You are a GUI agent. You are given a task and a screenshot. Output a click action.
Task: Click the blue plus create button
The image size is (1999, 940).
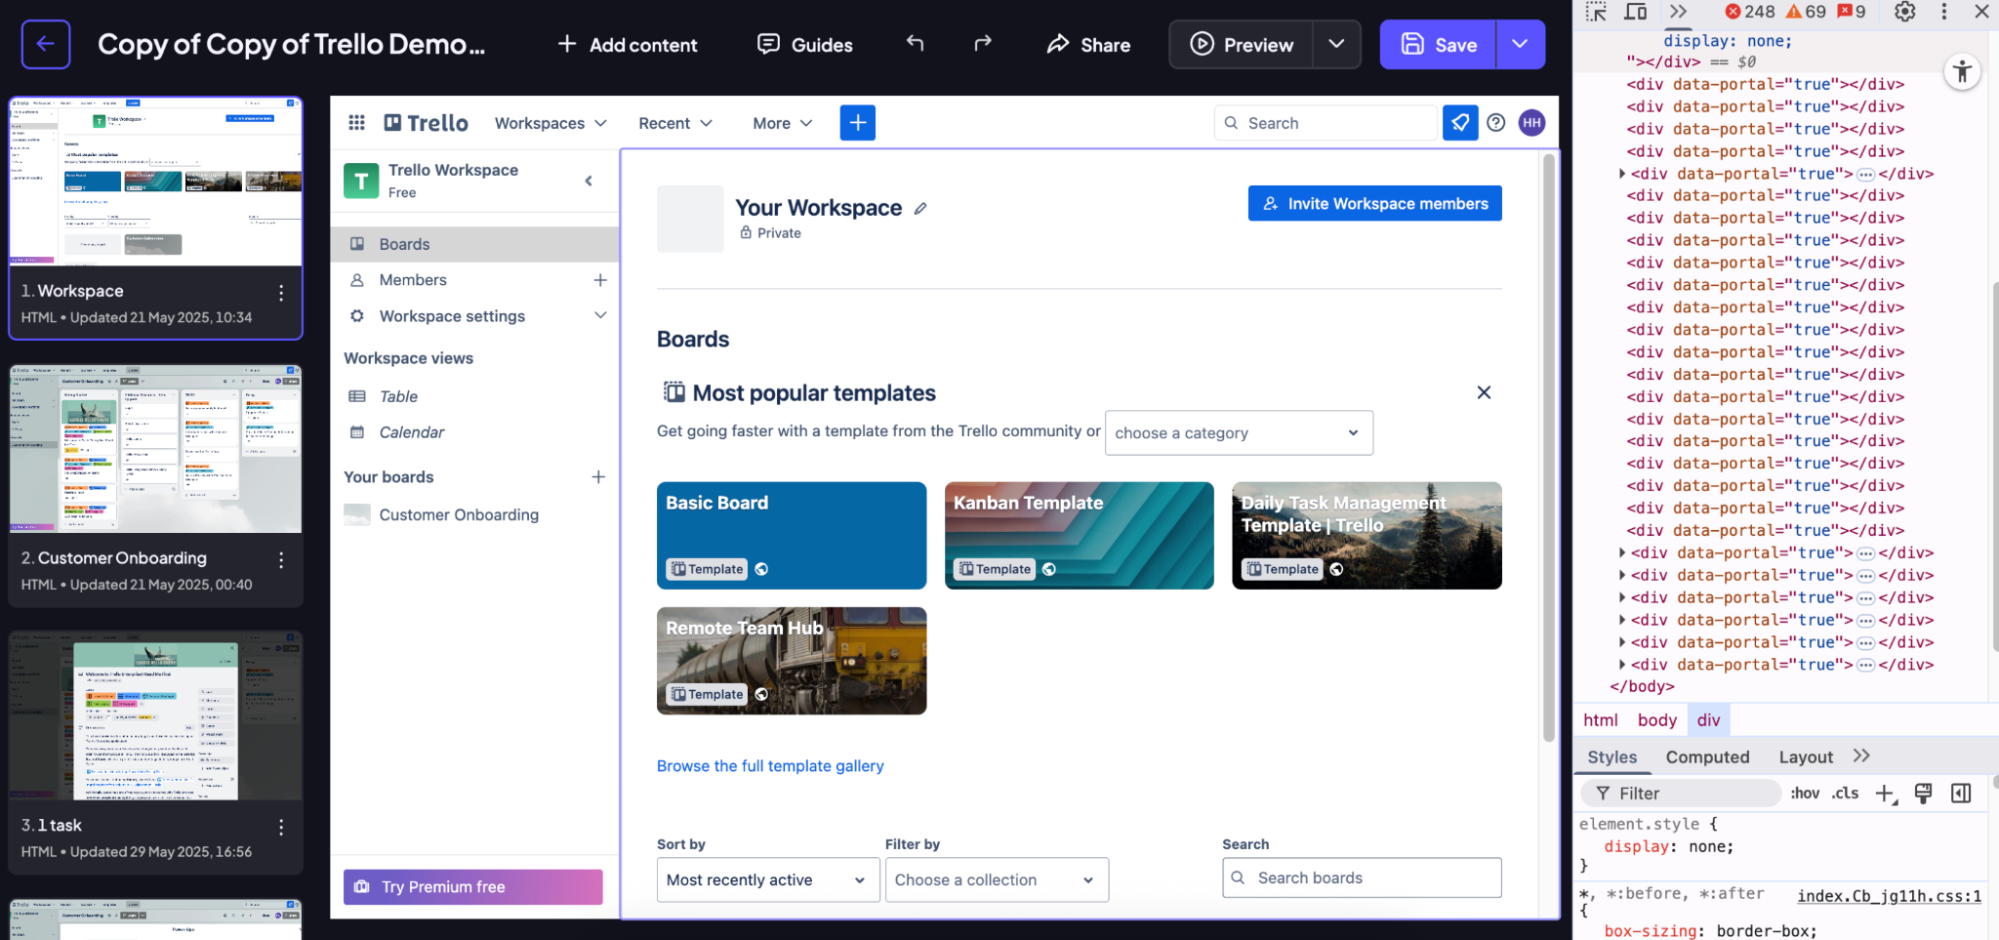[857, 122]
